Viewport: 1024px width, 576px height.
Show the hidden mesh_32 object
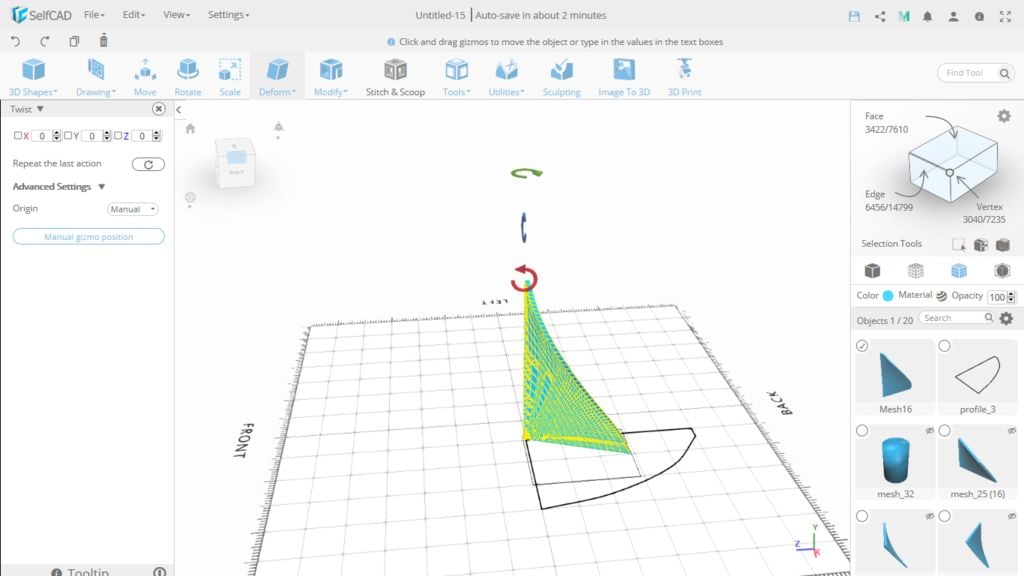click(930, 430)
